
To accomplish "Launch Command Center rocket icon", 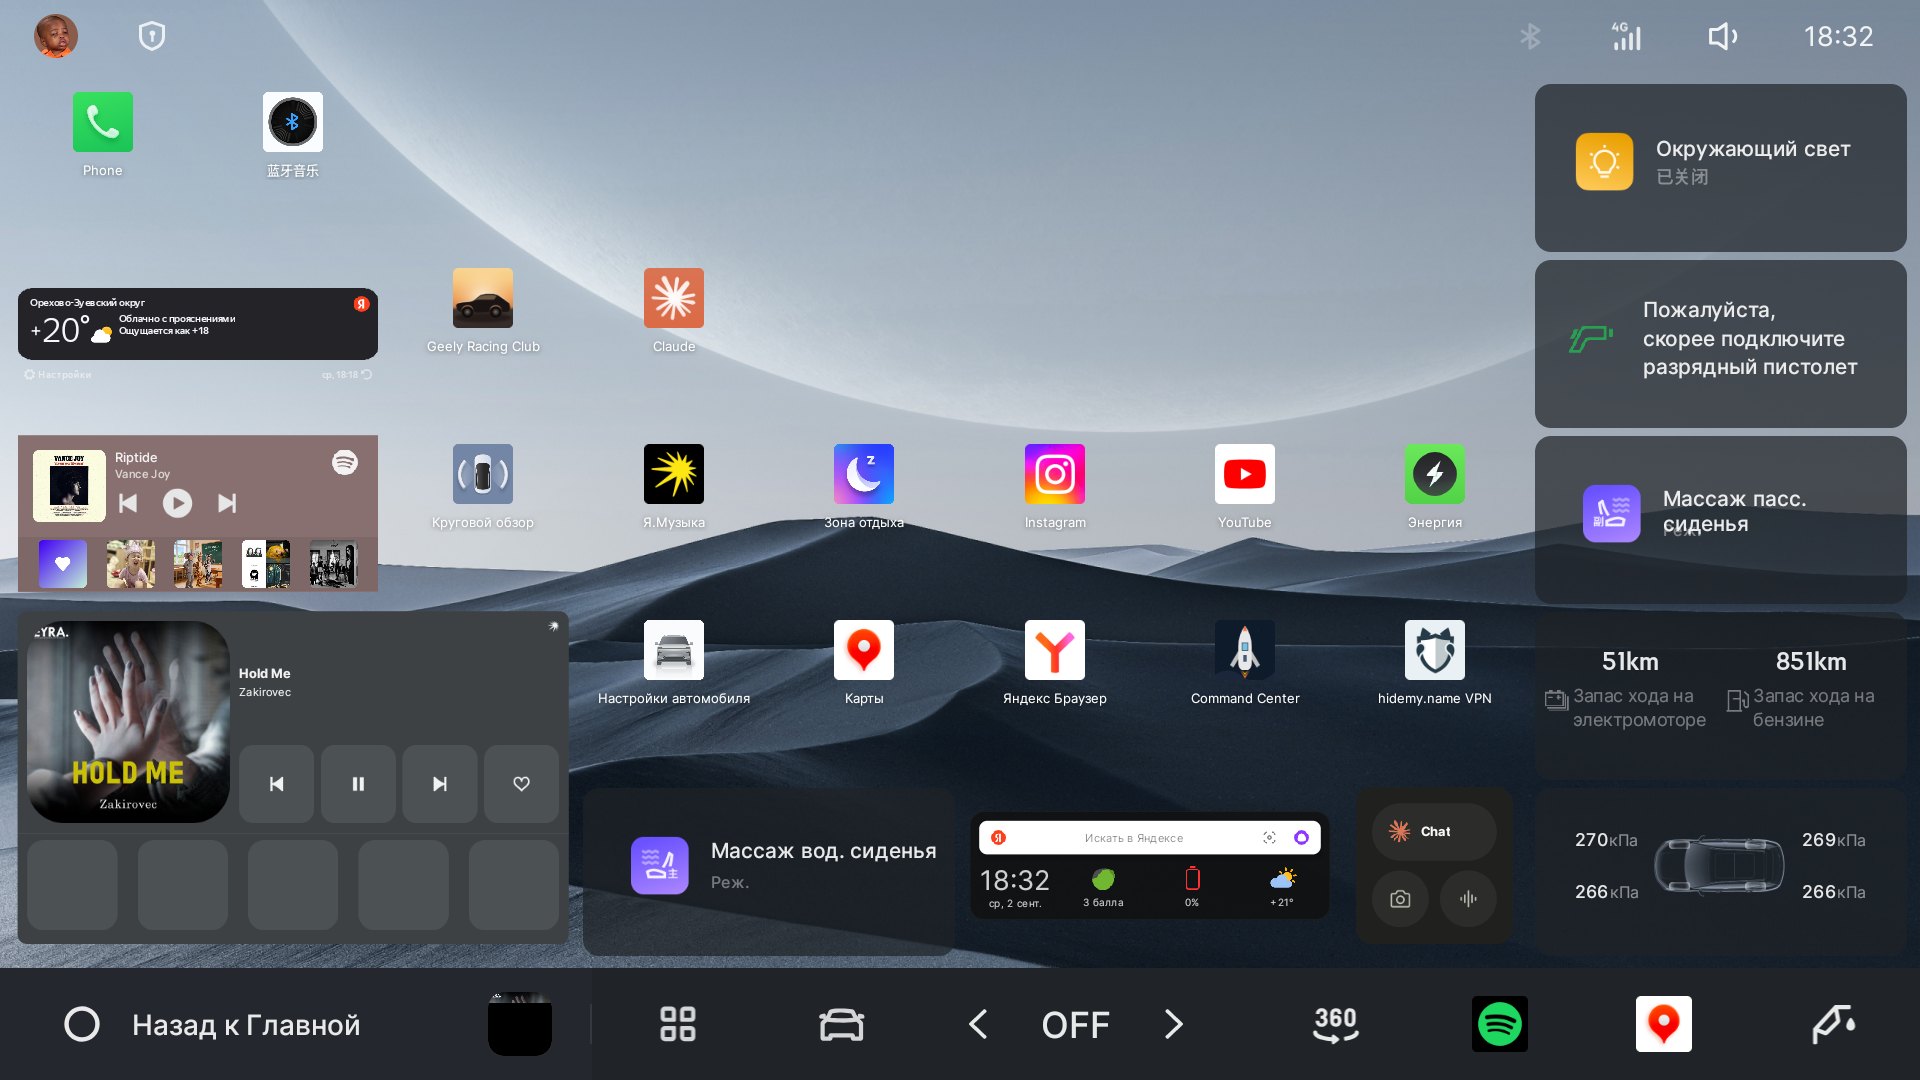I will point(1245,650).
